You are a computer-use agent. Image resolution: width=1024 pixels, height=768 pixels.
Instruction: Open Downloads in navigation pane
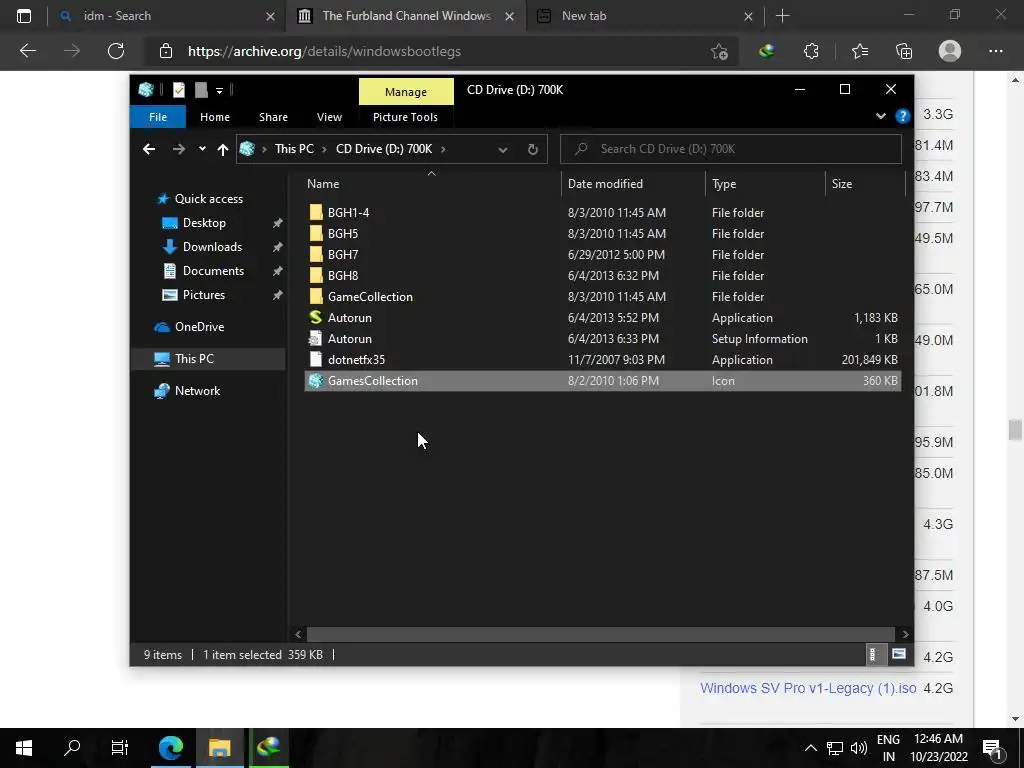pos(212,247)
